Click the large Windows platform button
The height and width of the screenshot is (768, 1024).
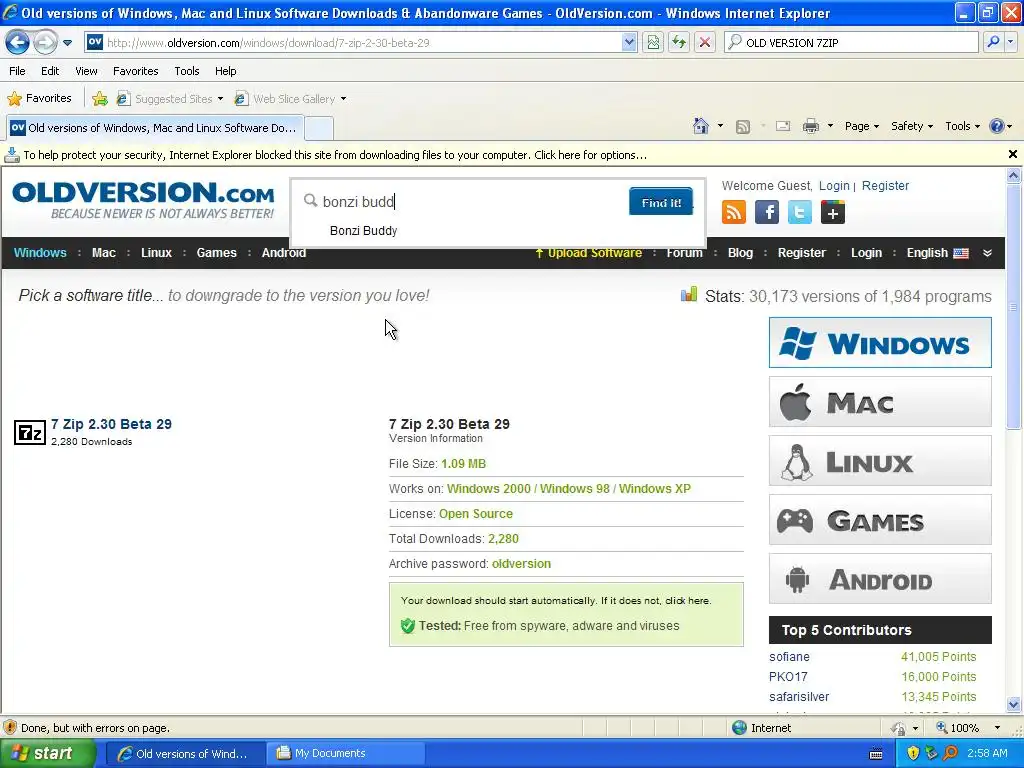(880, 343)
